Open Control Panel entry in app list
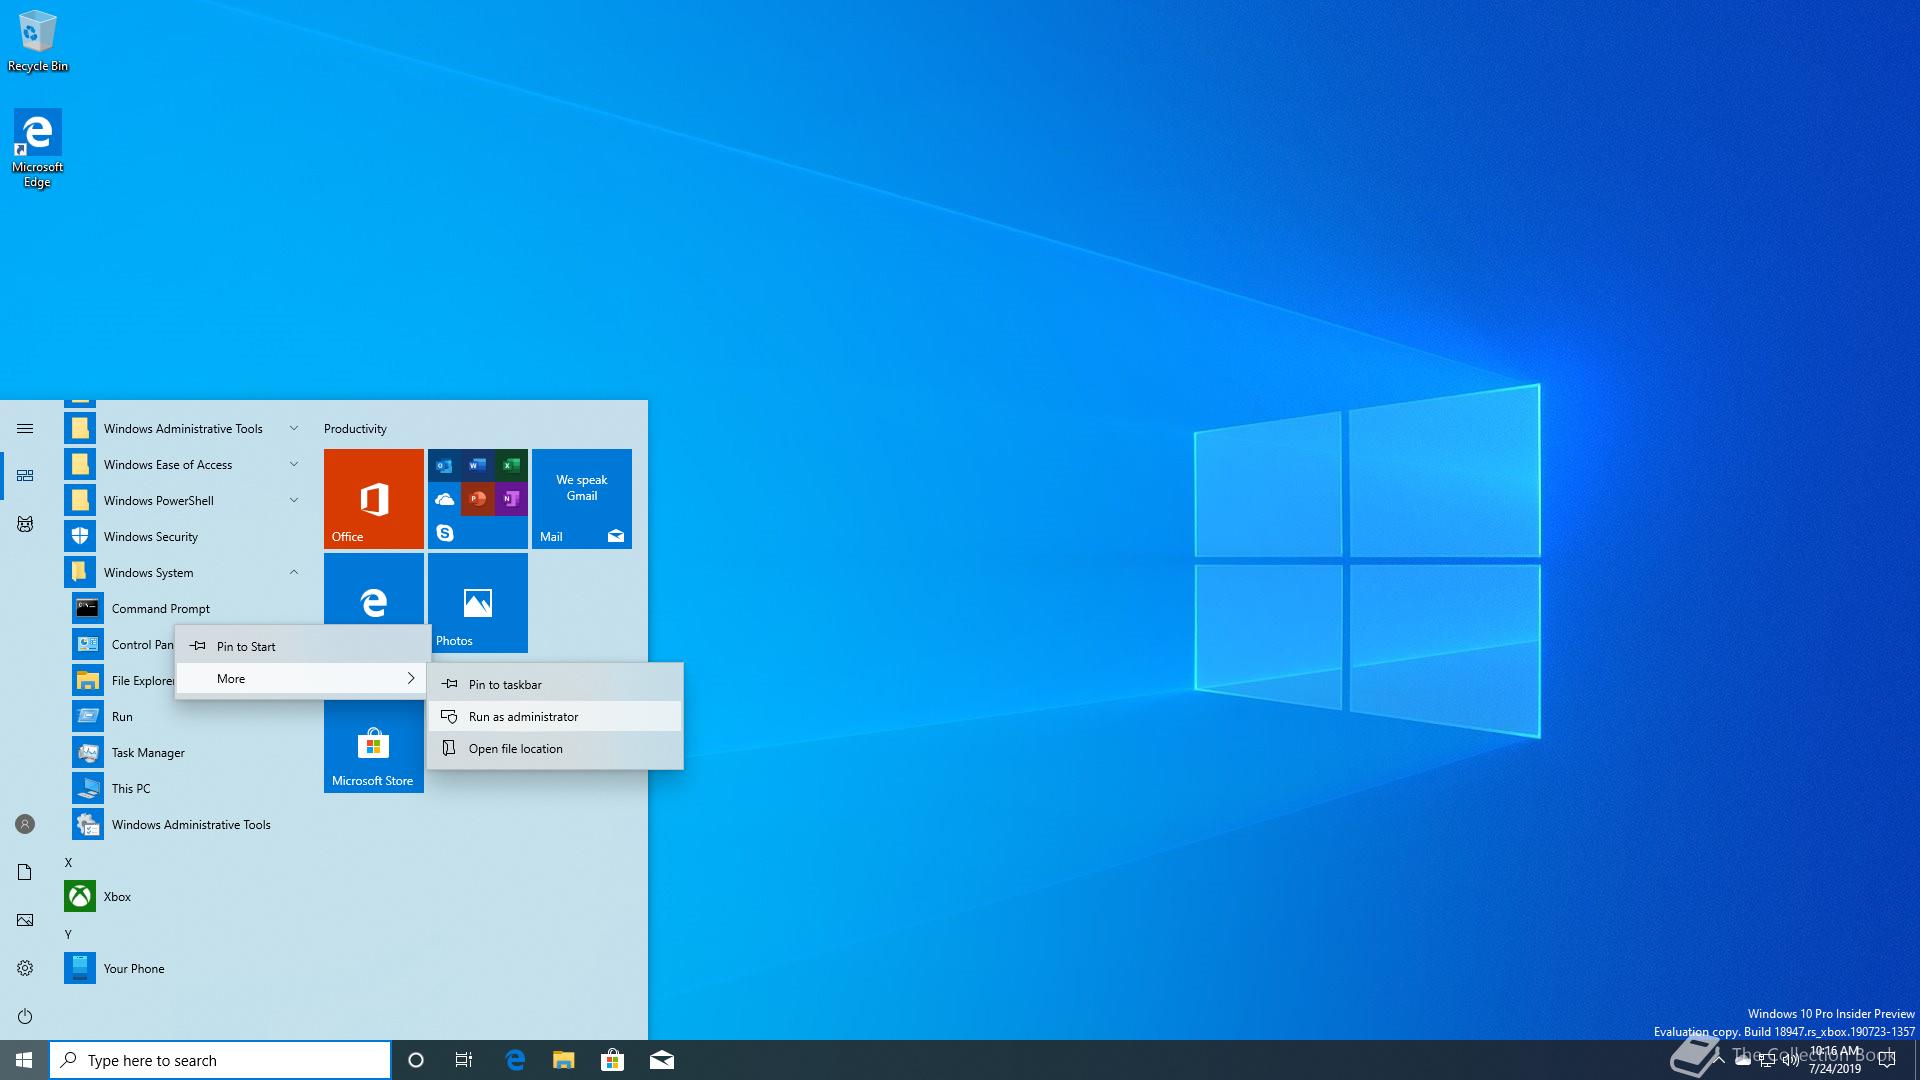 click(x=123, y=645)
